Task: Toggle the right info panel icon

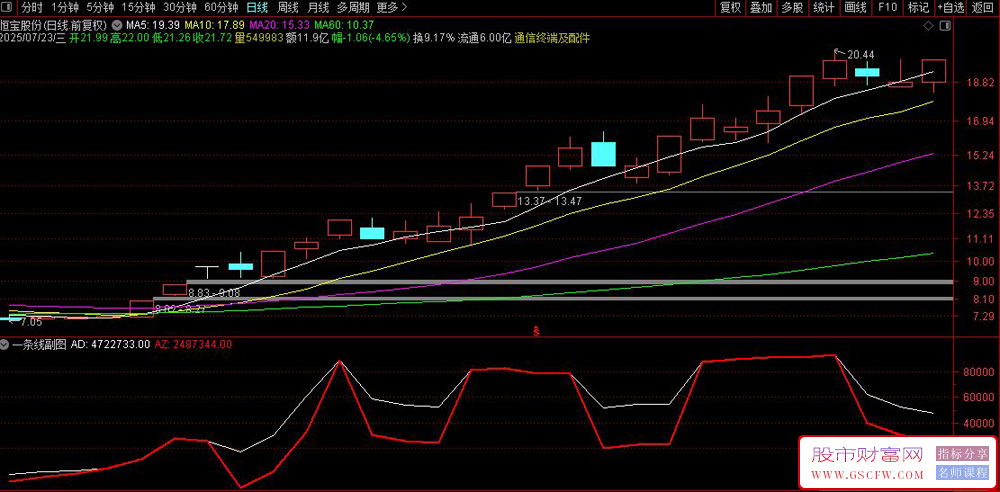Action: pyautogui.click(x=946, y=25)
